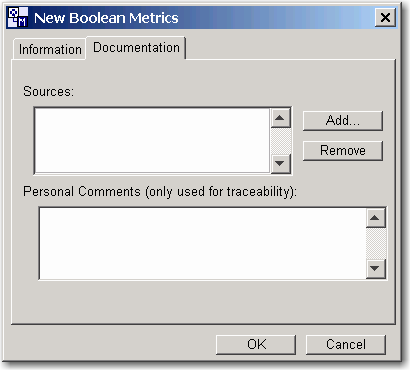Click the Personal Comments down arrow
The height and width of the screenshot is (370, 410).
(x=375, y=269)
